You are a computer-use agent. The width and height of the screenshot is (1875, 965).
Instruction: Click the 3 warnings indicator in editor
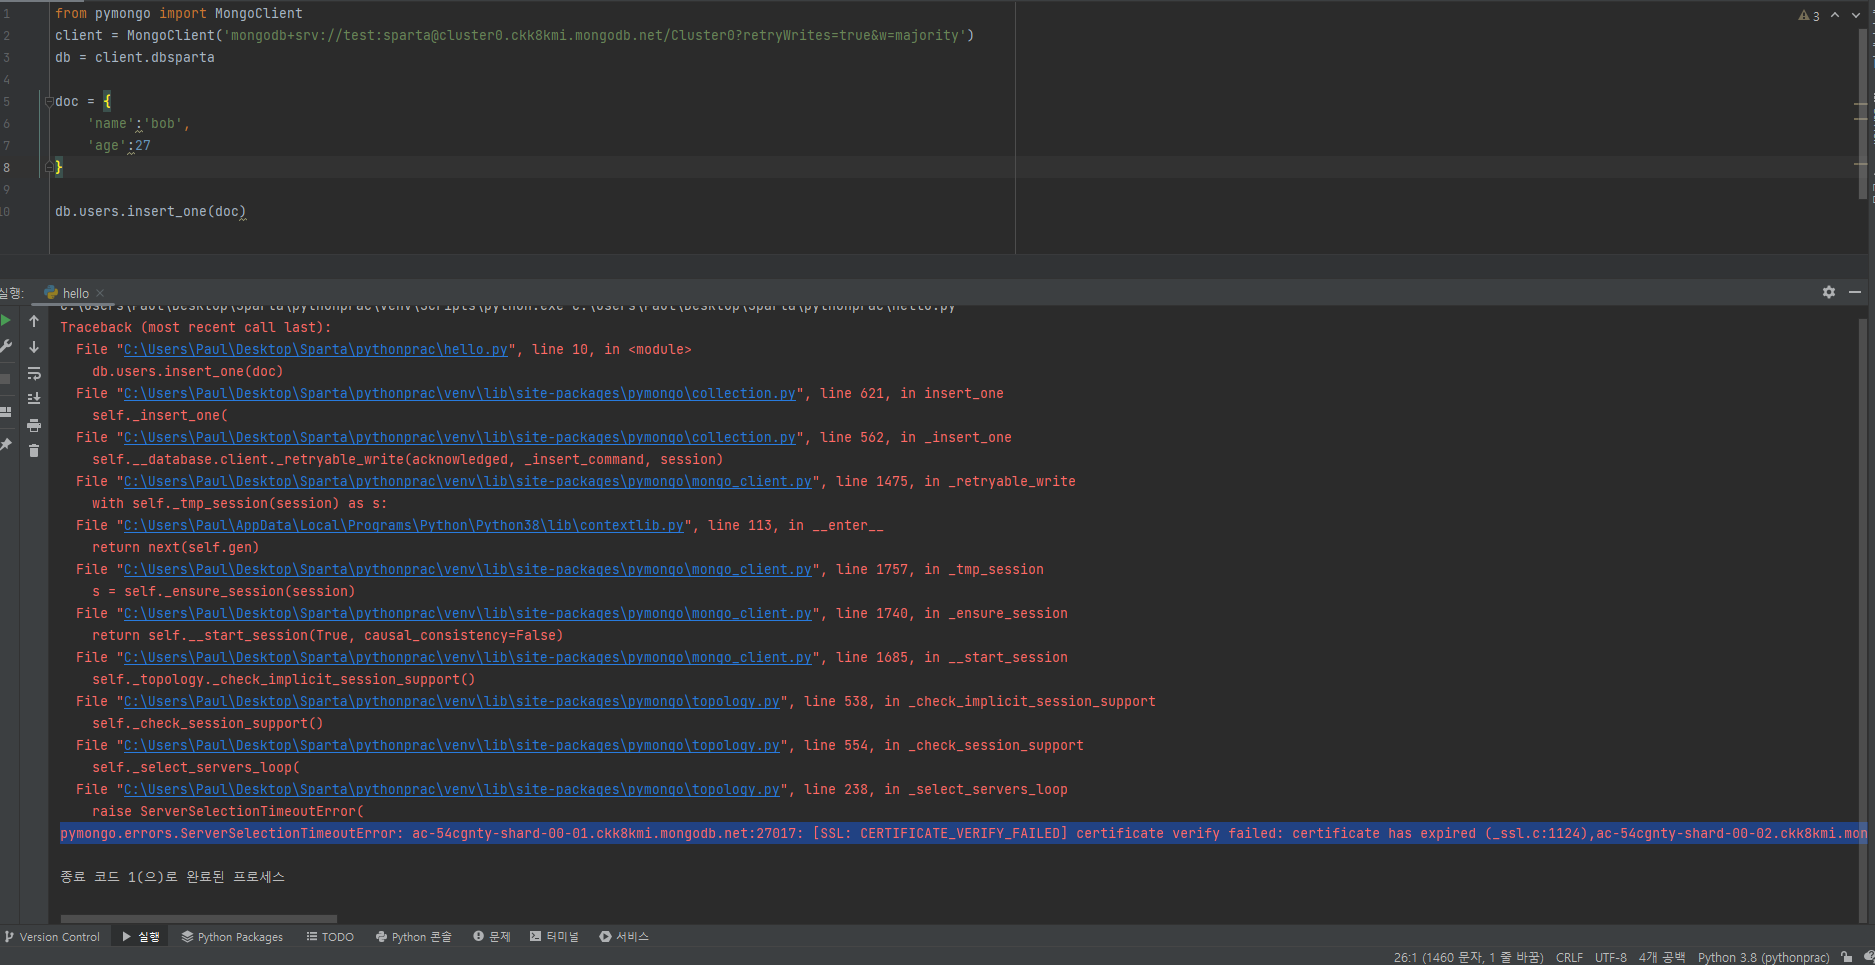pyautogui.click(x=1809, y=15)
